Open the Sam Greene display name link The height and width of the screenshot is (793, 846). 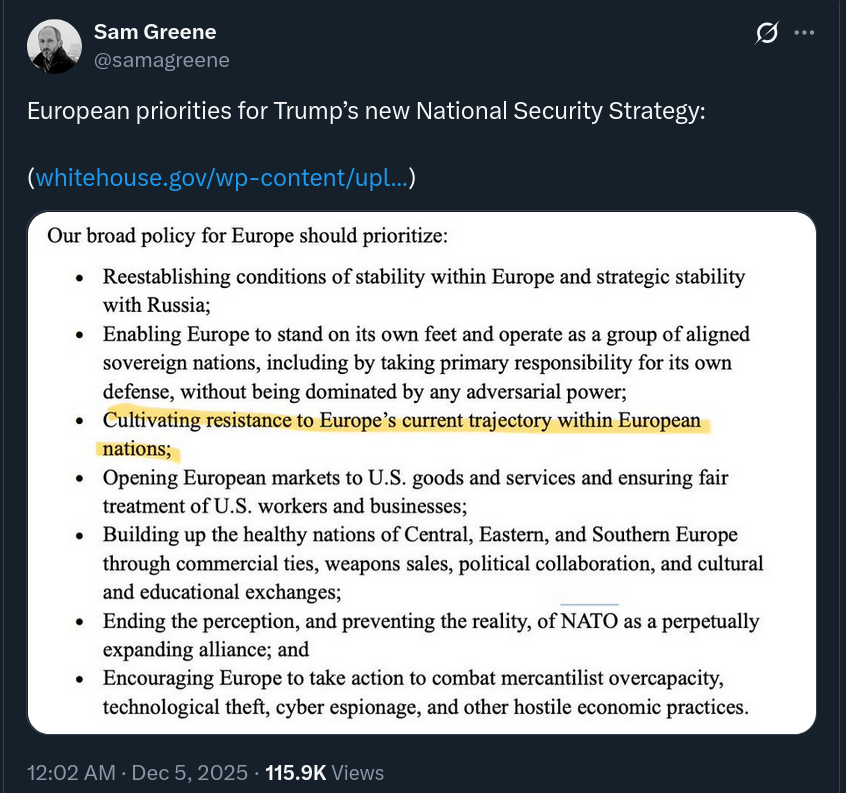[x=155, y=32]
